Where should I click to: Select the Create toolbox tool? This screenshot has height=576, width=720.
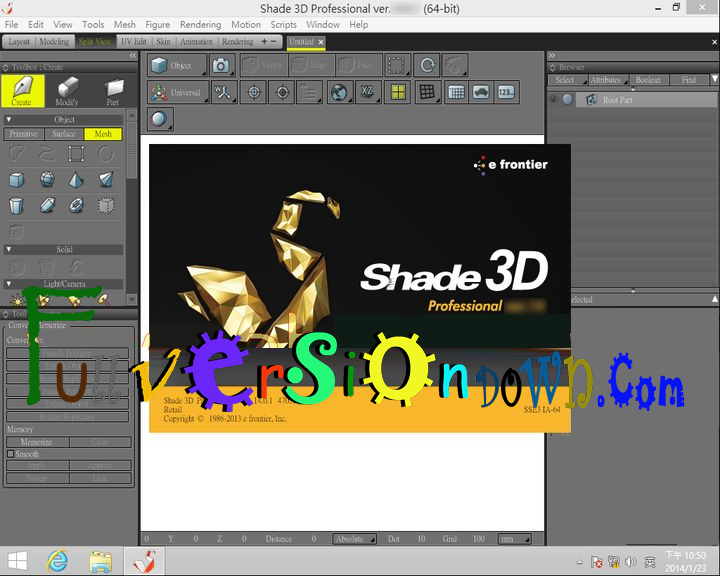coord(22,91)
